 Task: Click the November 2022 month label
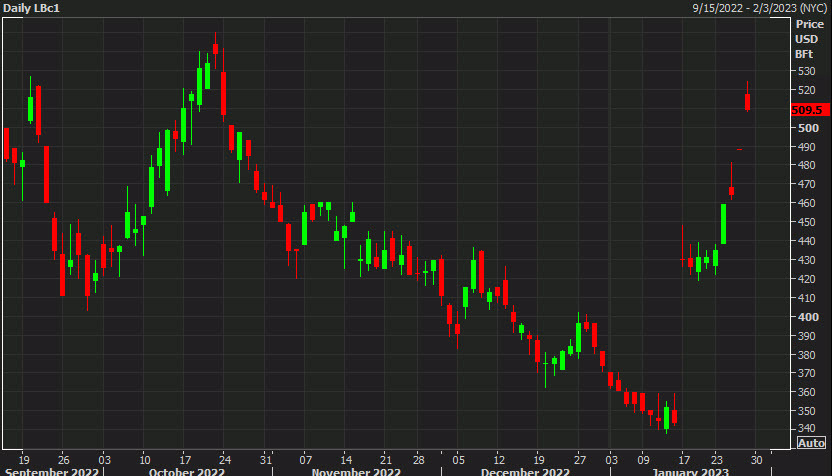pyautogui.click(x=356, y=471)
